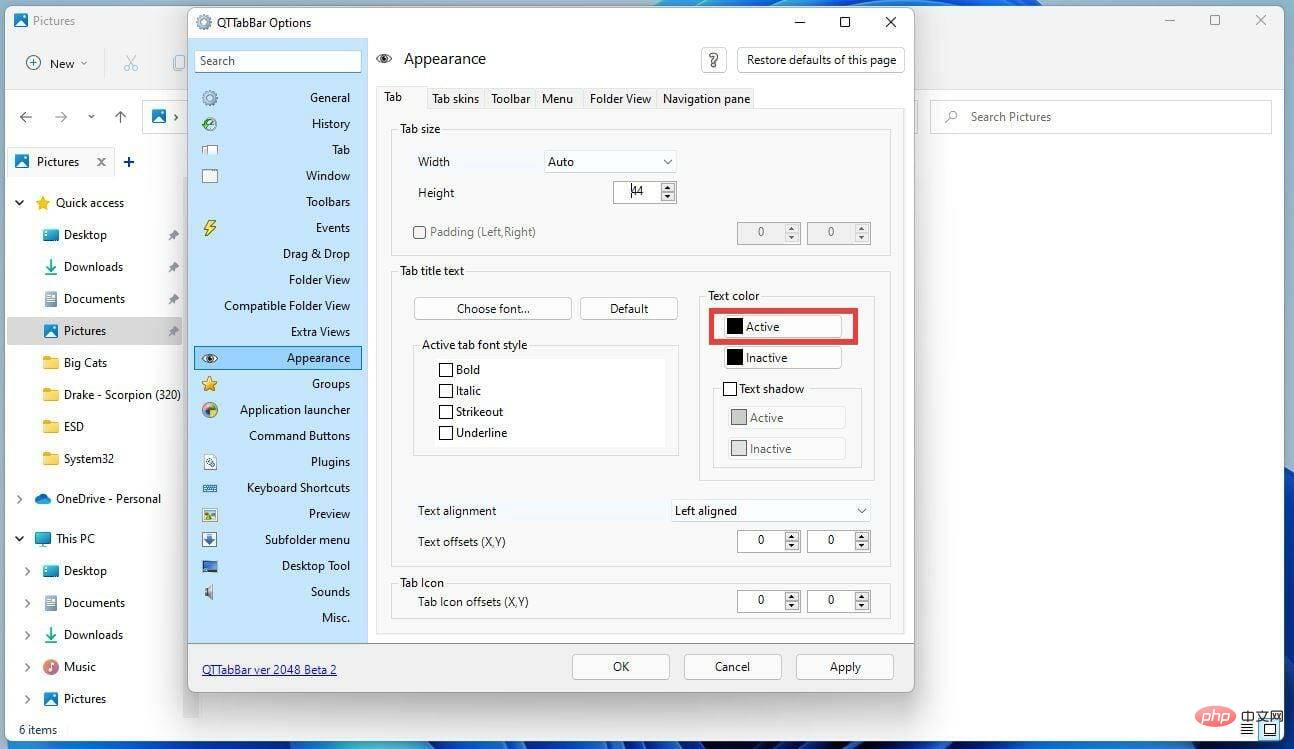Open the New dropdown in Explorer

[x=57, y=63]
